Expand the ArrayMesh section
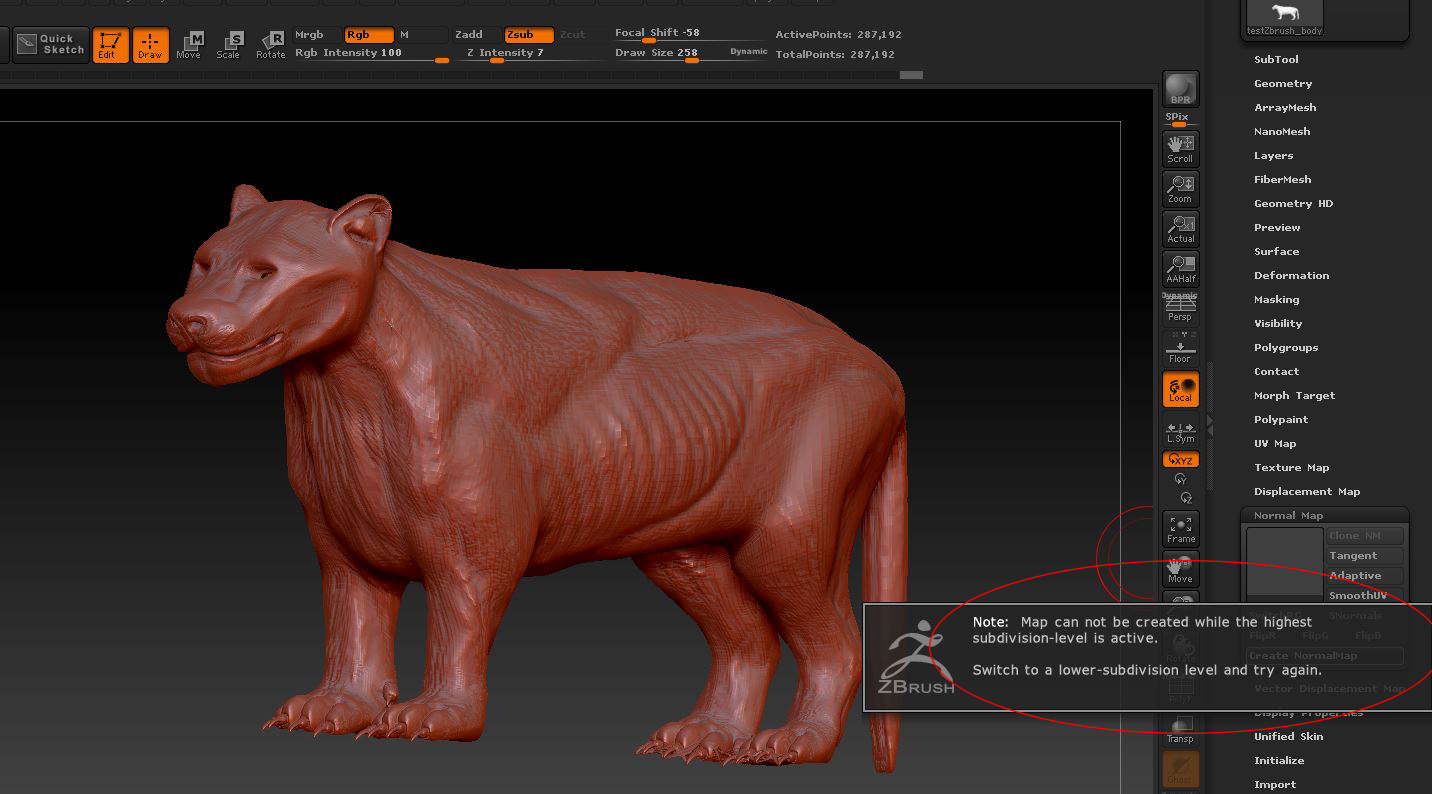The image size is (1432, 794). pos(1285,108)
